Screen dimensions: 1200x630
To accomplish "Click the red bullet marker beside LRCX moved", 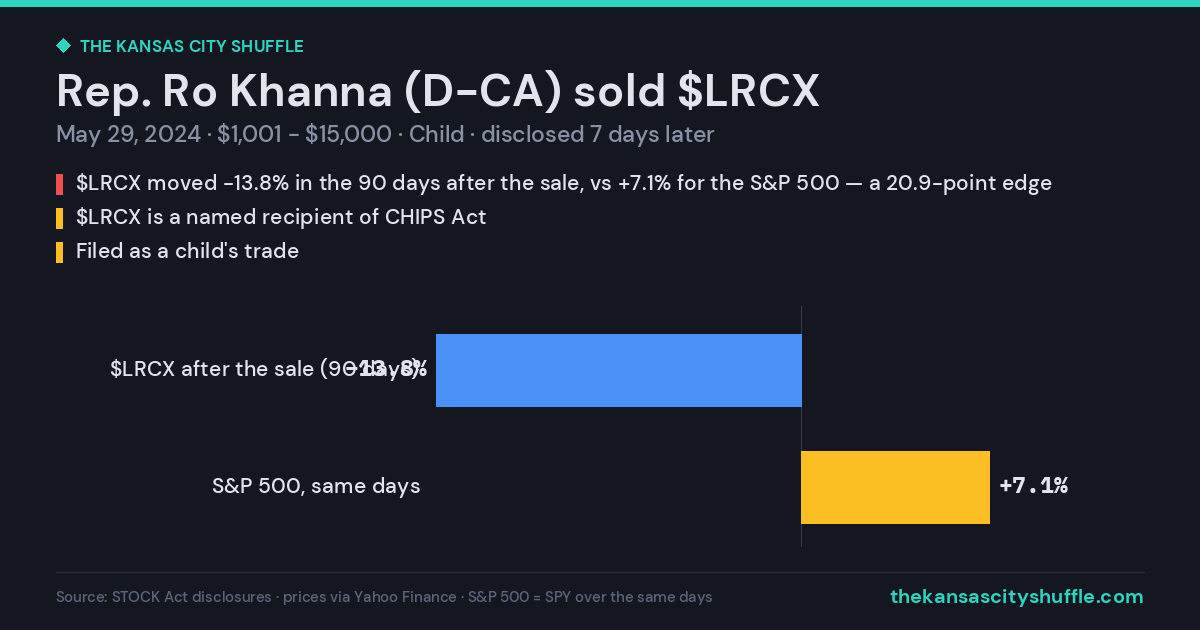I will coord(59,184).
